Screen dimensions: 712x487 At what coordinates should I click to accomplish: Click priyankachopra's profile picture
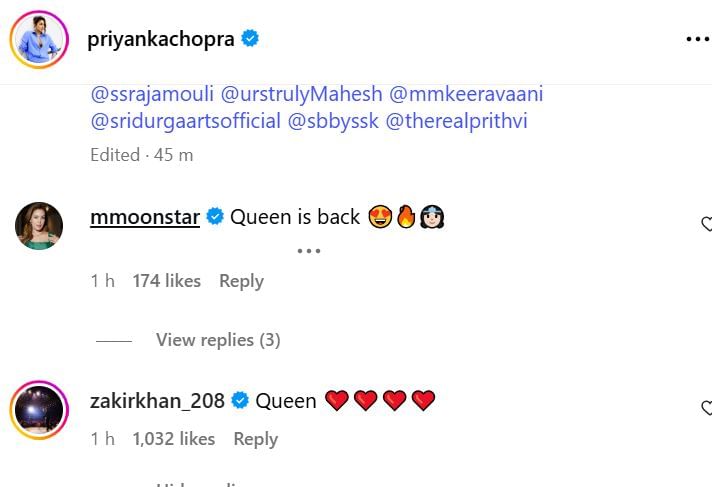click(x=39, y=40)
